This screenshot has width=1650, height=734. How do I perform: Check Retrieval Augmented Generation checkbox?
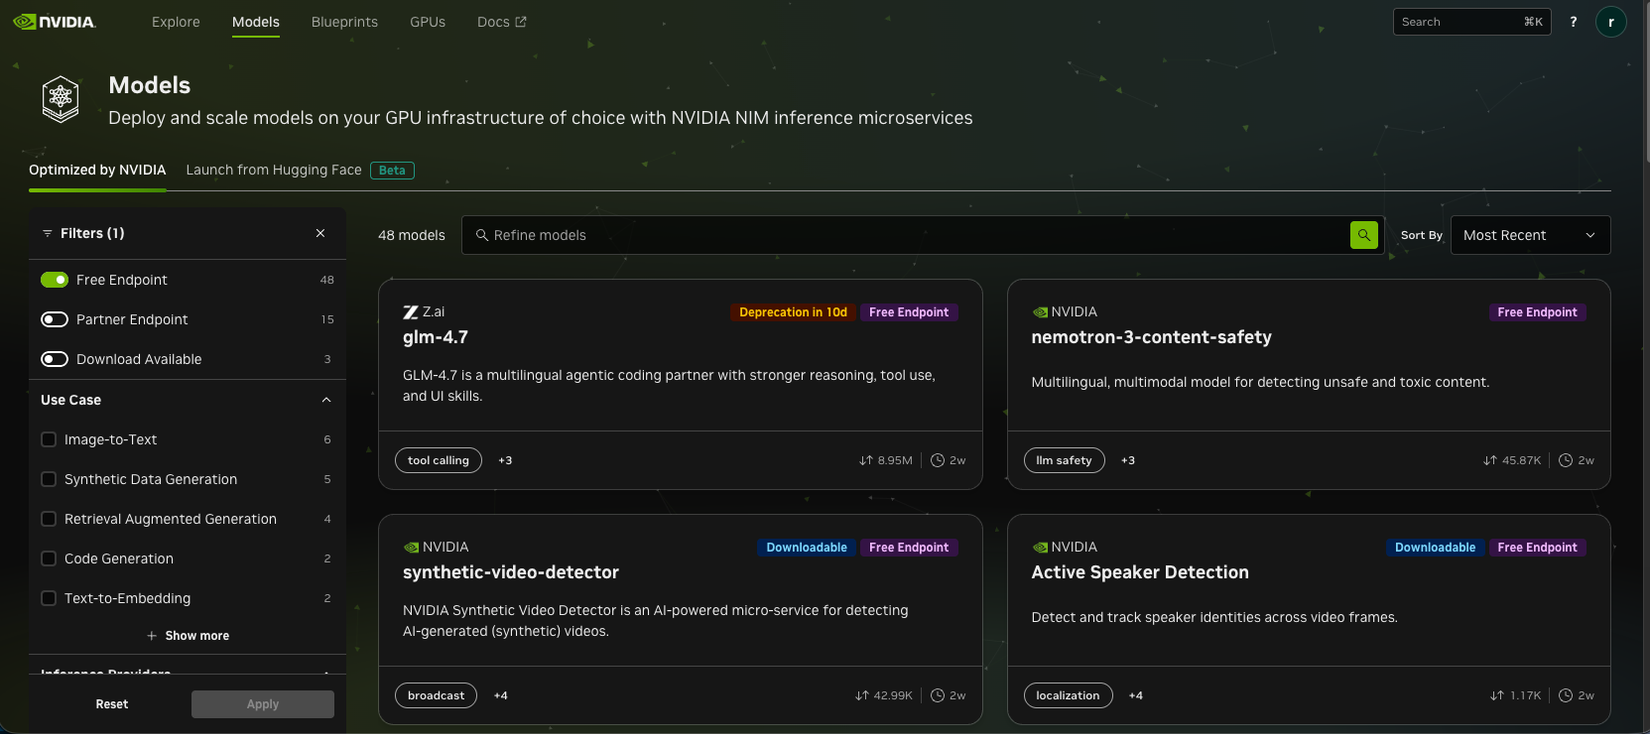pyautogui.click(x=48, y=519)
